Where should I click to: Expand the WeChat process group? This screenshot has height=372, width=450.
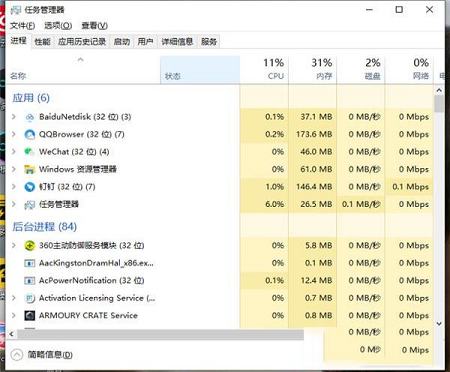pos(14,152)
